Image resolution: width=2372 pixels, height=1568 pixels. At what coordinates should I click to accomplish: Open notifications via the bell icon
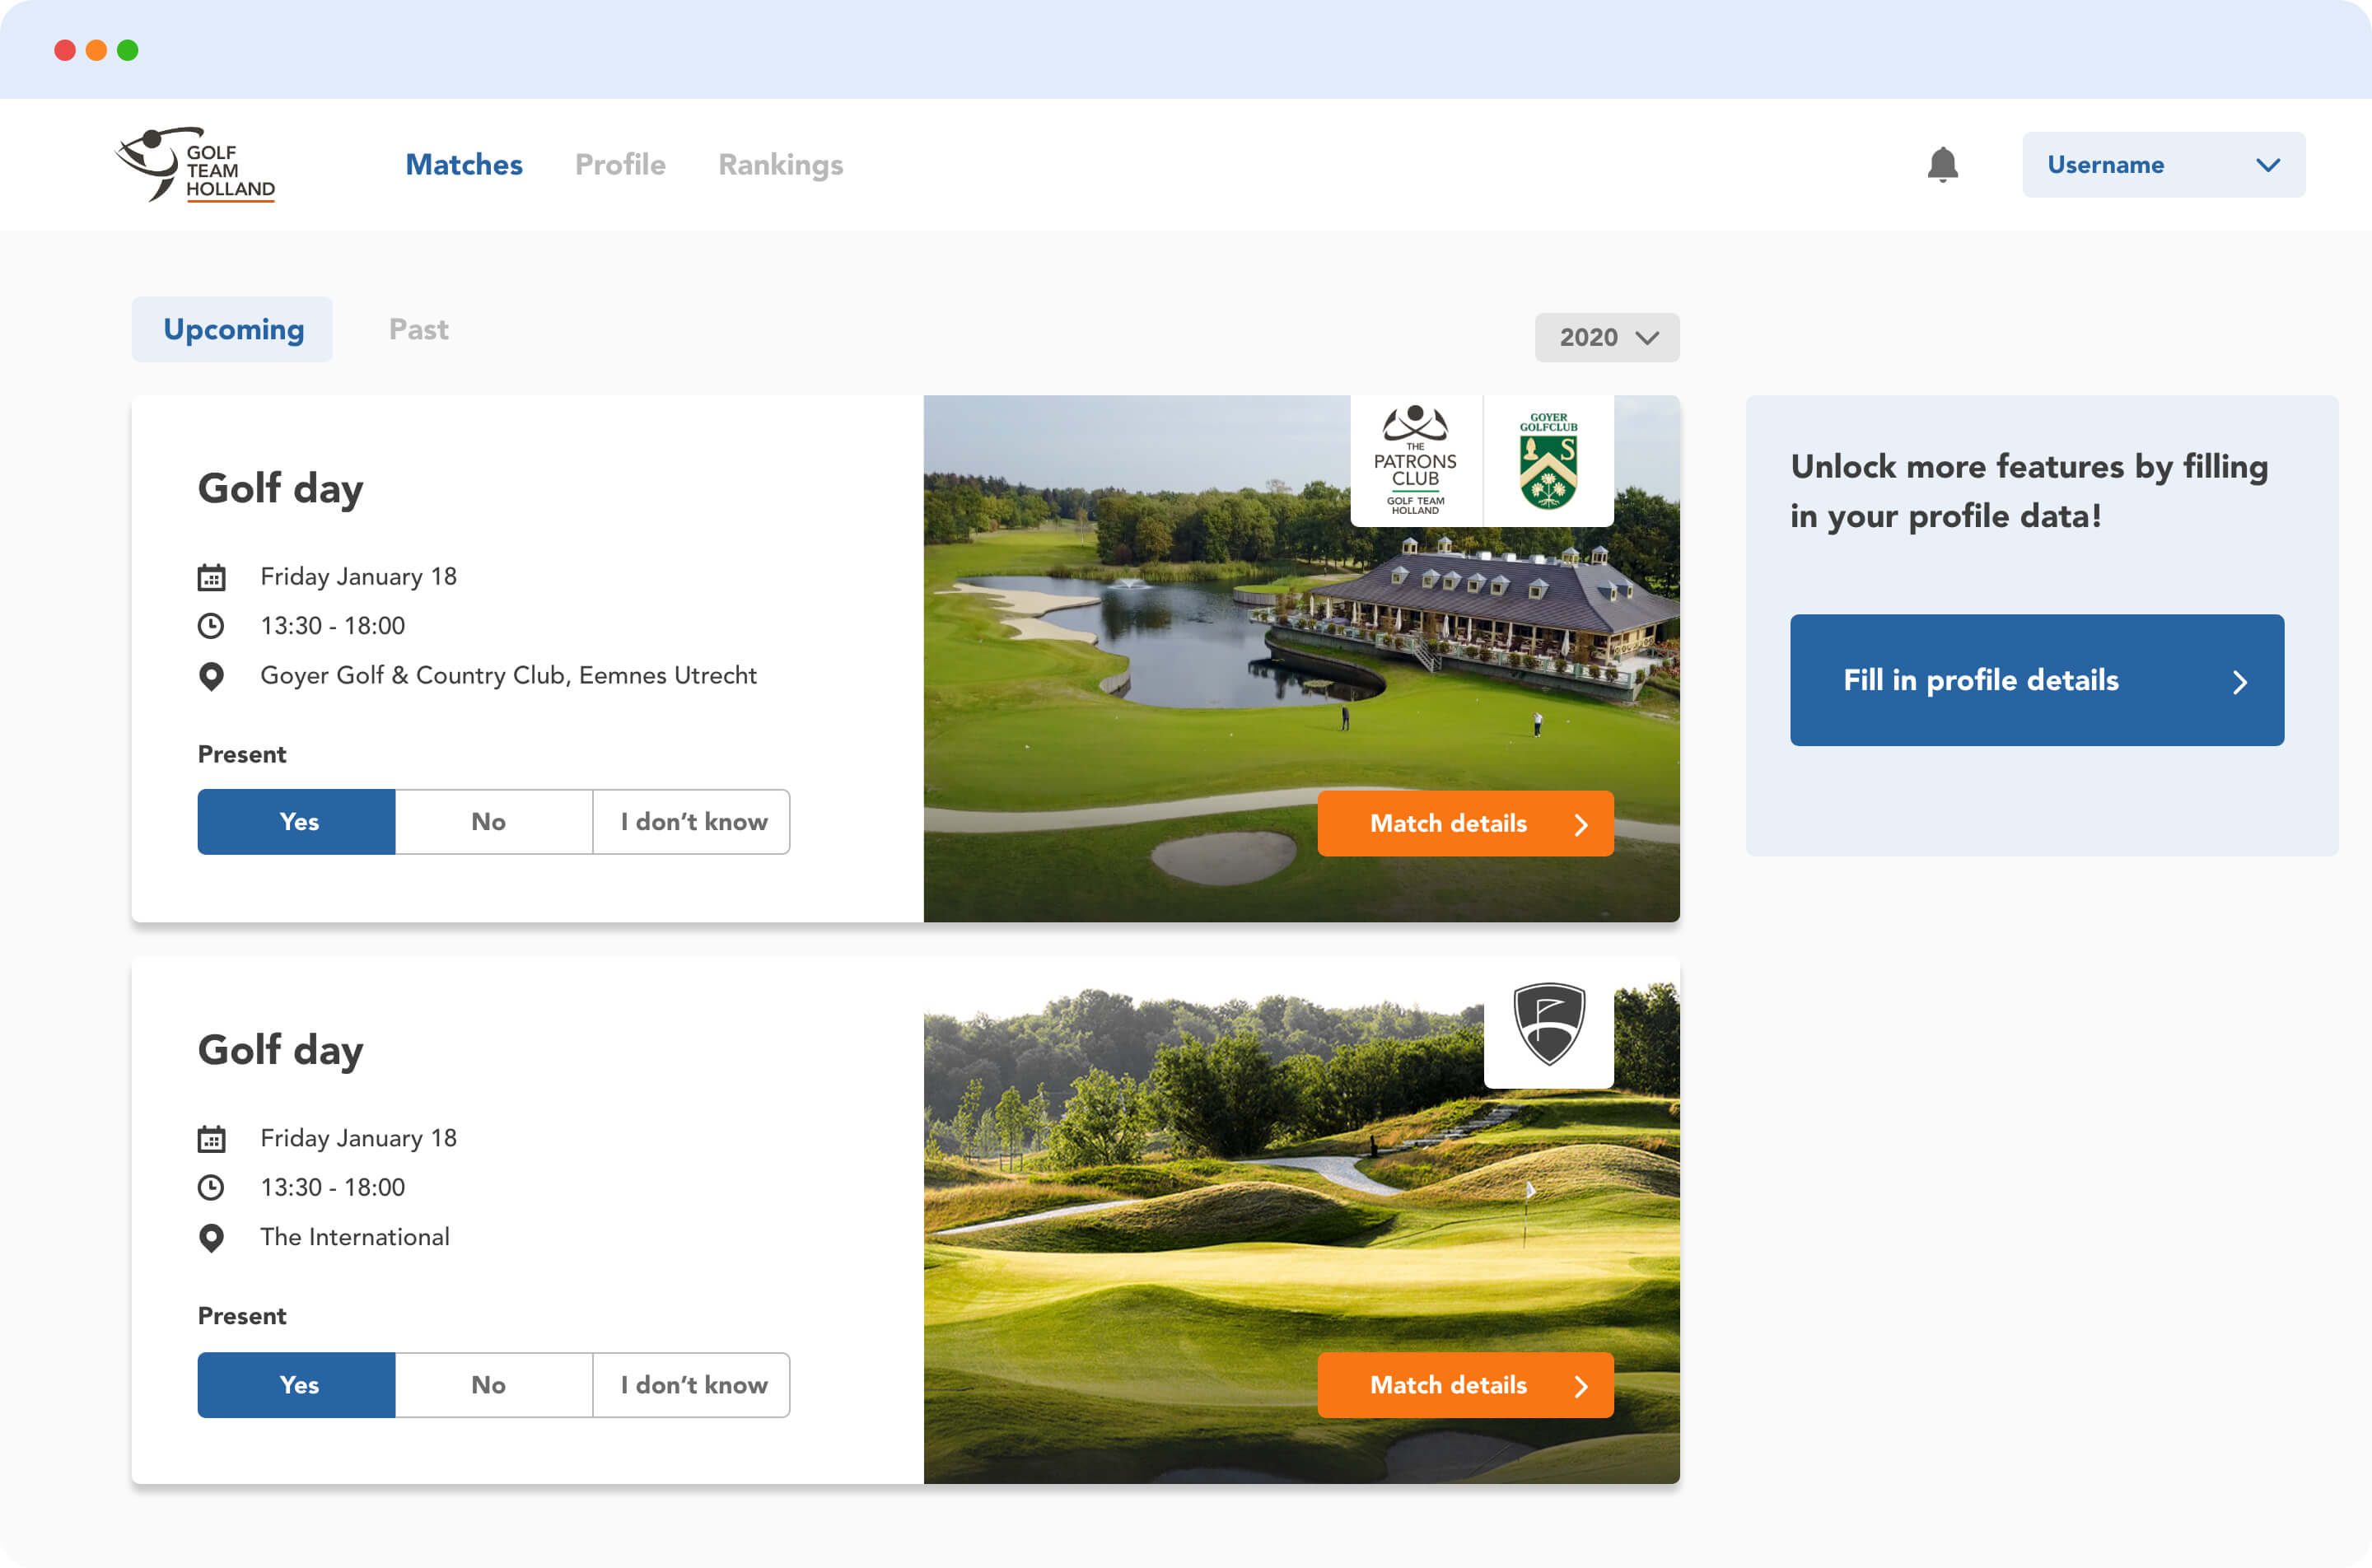[1942, 165]
